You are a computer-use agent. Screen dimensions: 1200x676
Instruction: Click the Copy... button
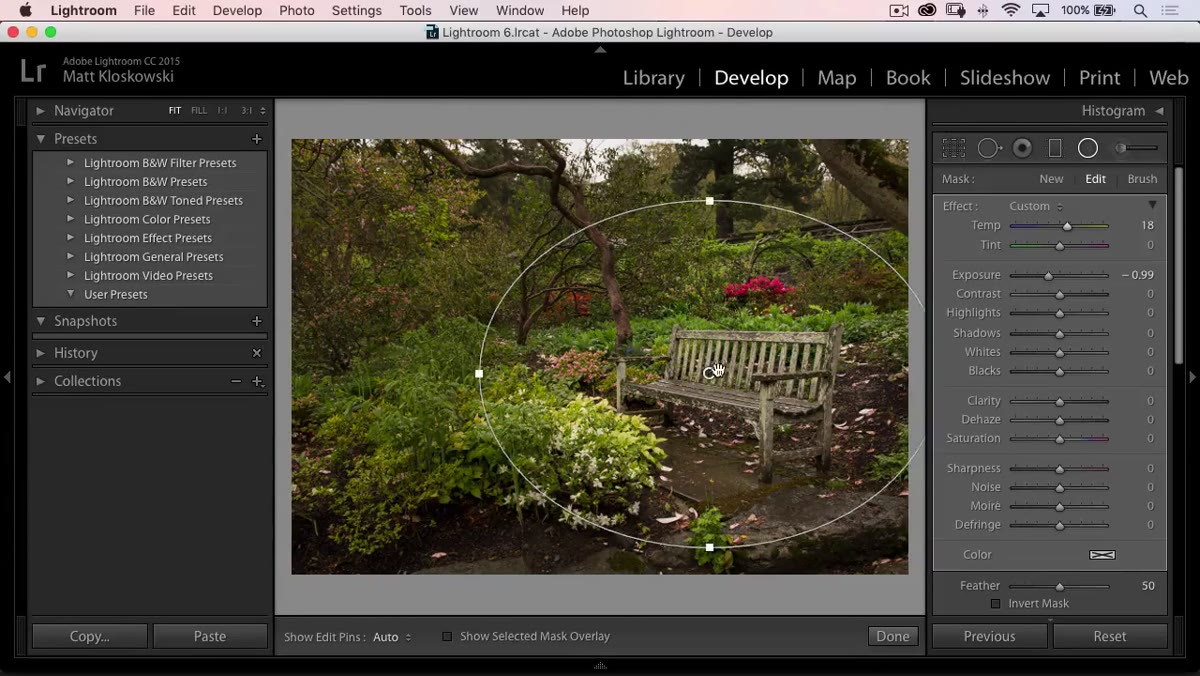[90, 636]
